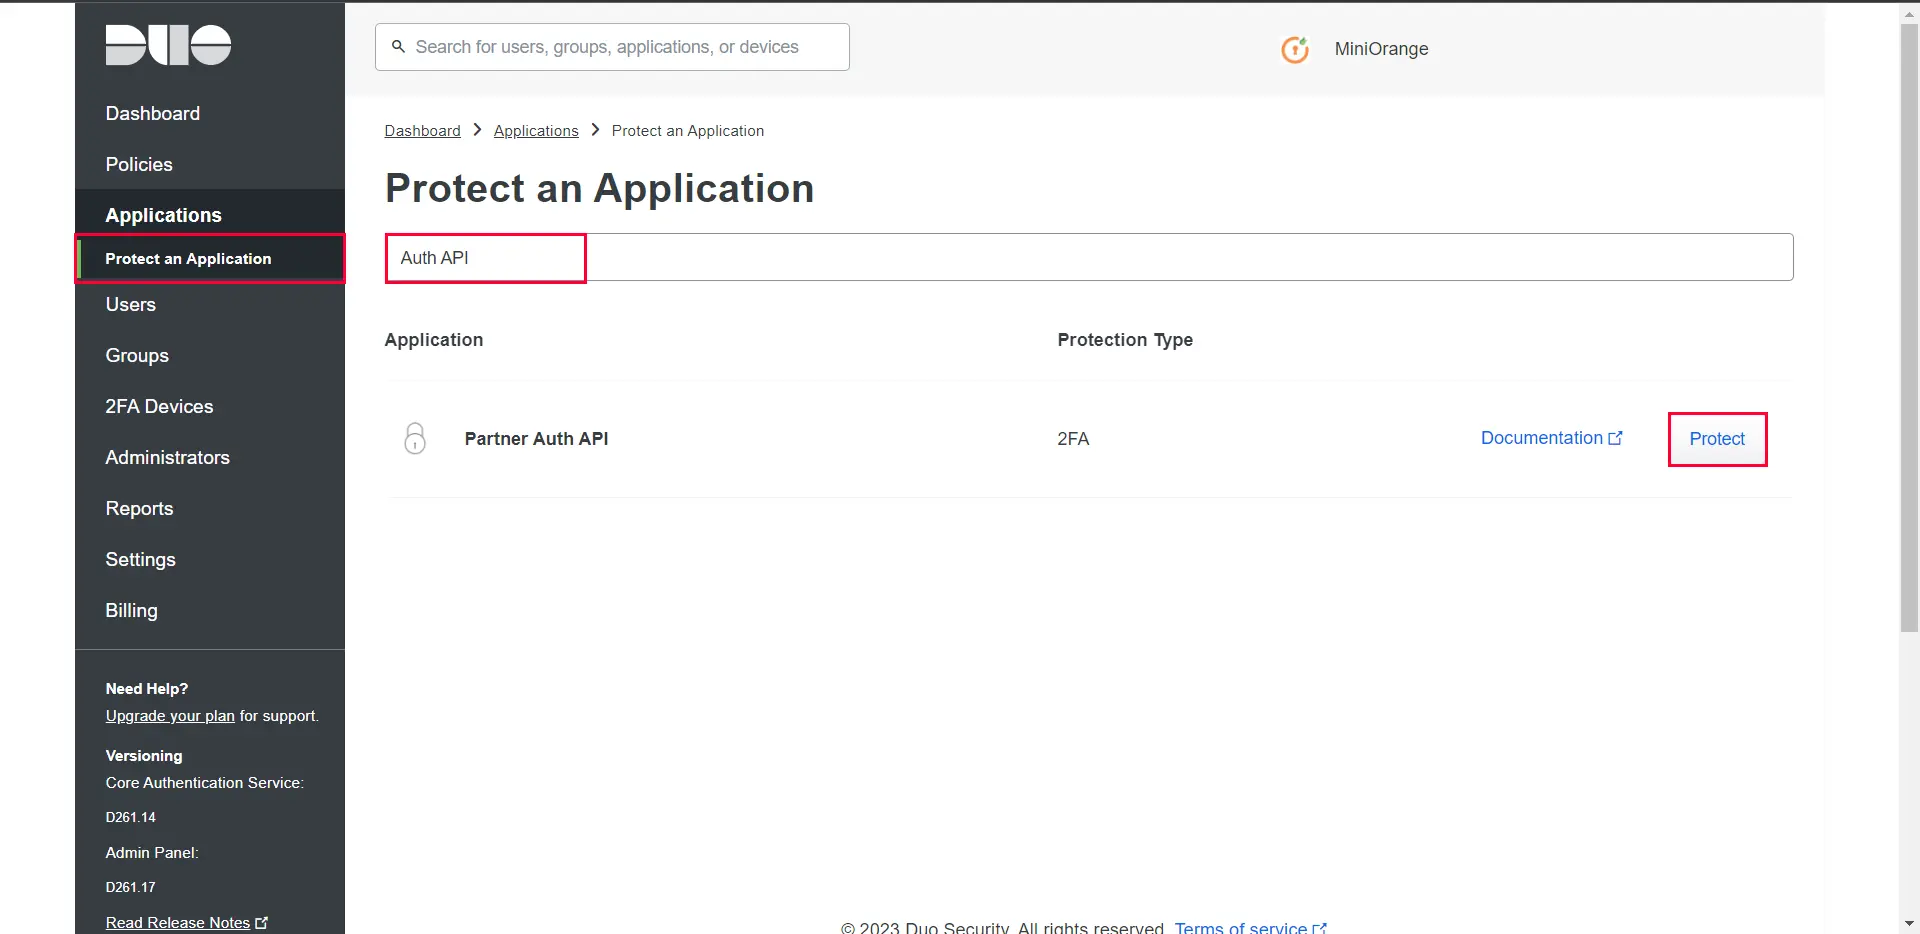Open 2FA Devices in the sidebar
Image resolution: width=1920 pixels, height=934 pixels.
click(159, 407)
